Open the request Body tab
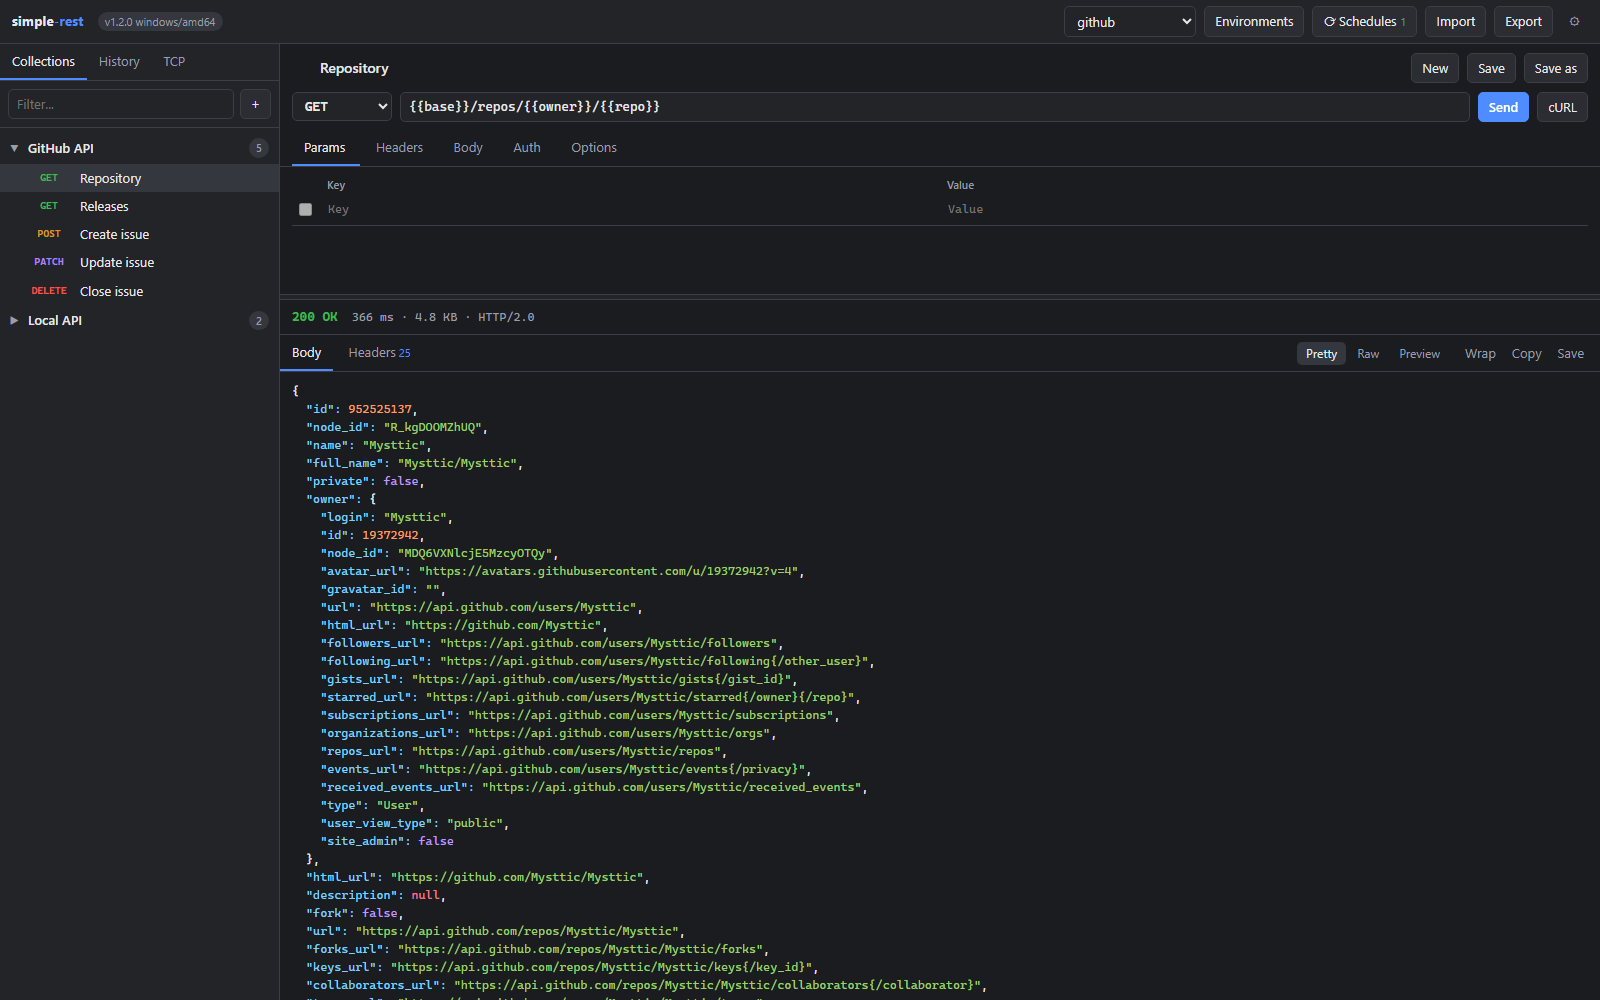The height and width of the screenshot is (1000, 1600). coord(468,147)
